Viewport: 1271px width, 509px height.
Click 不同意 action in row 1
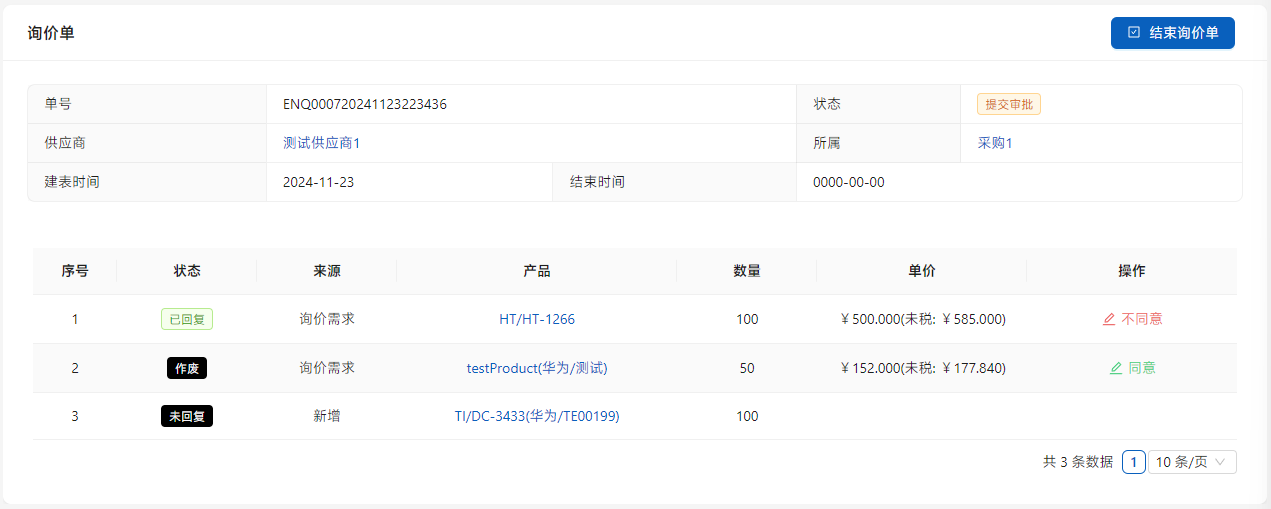point(1141,319)
